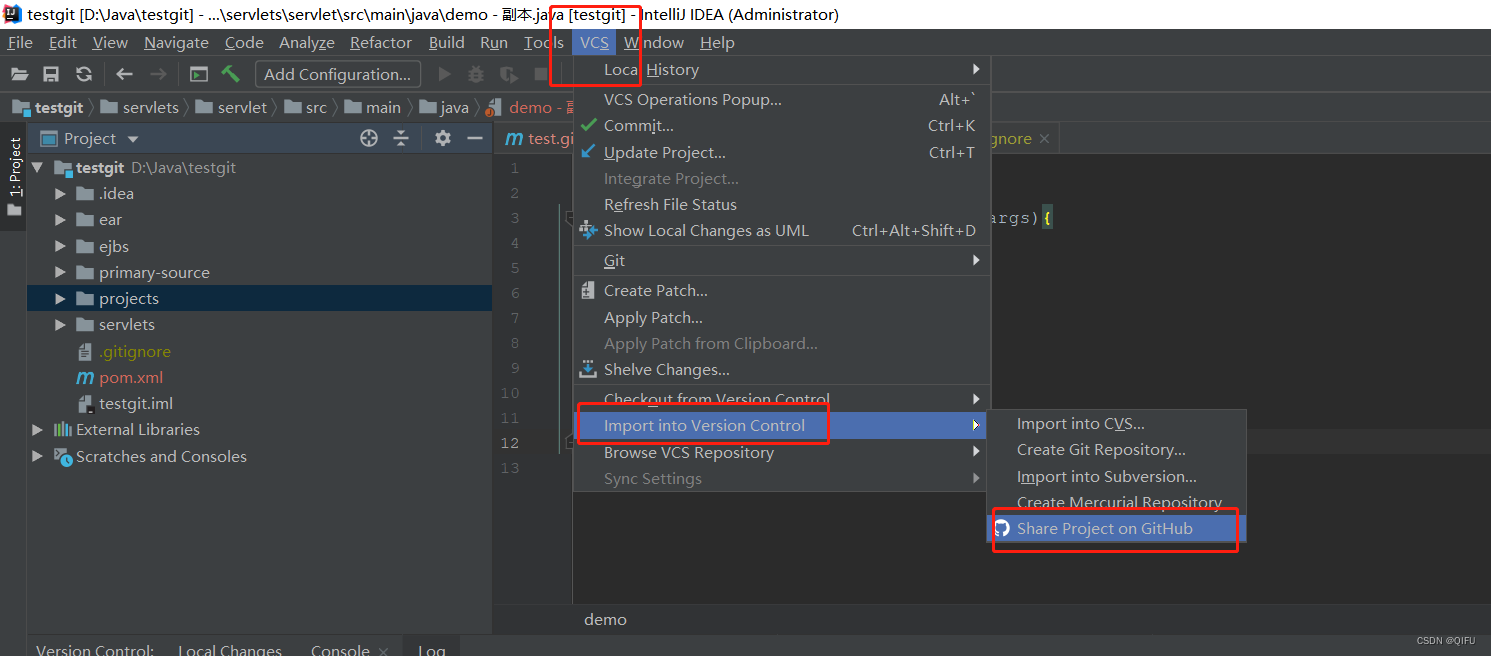Click line number 12 in the gutter

coord(510,443)
